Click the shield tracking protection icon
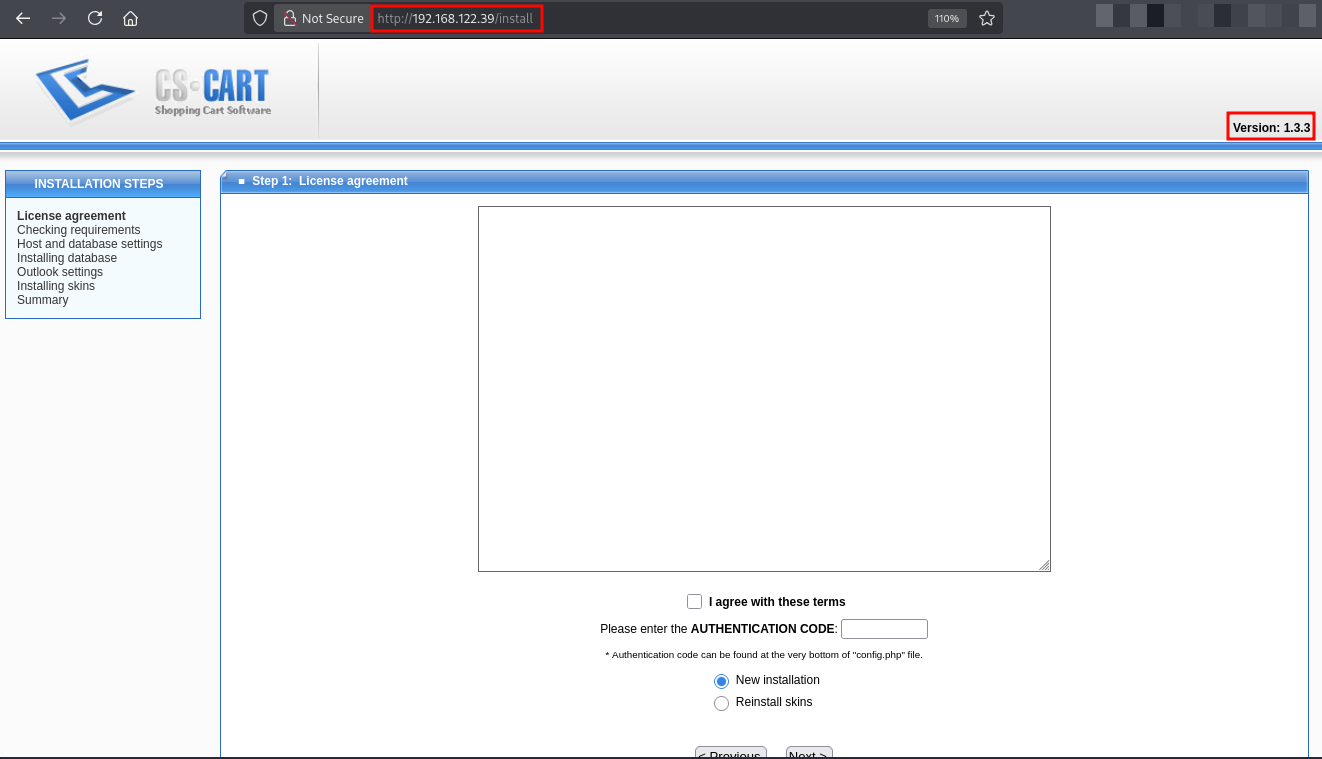 coord(260,18)
